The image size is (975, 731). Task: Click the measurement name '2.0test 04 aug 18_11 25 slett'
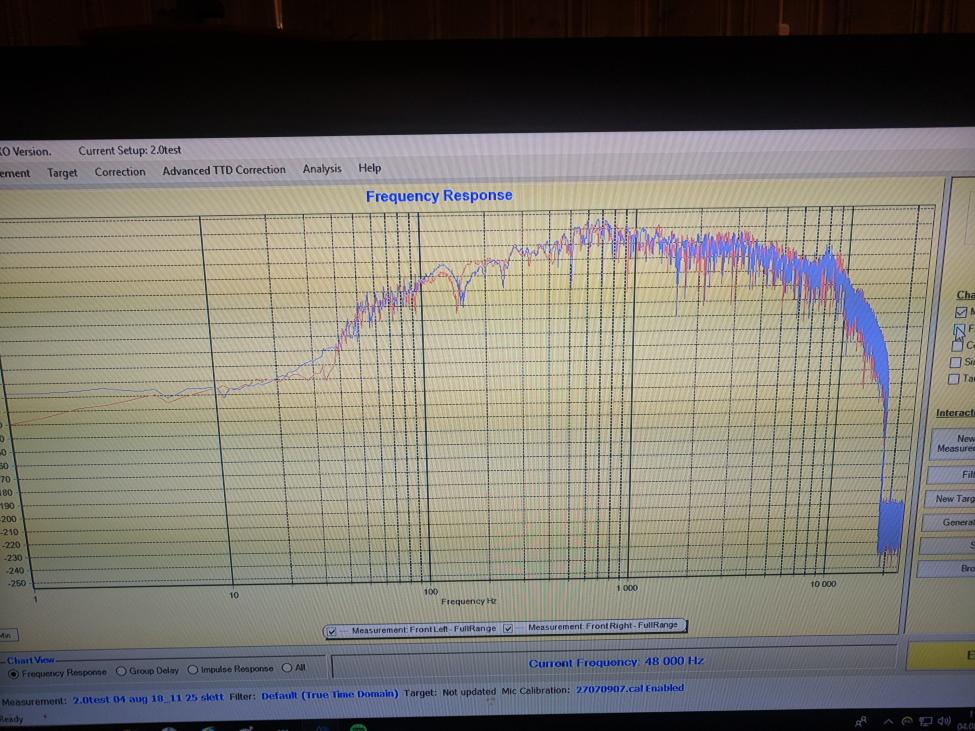[148, 698]
